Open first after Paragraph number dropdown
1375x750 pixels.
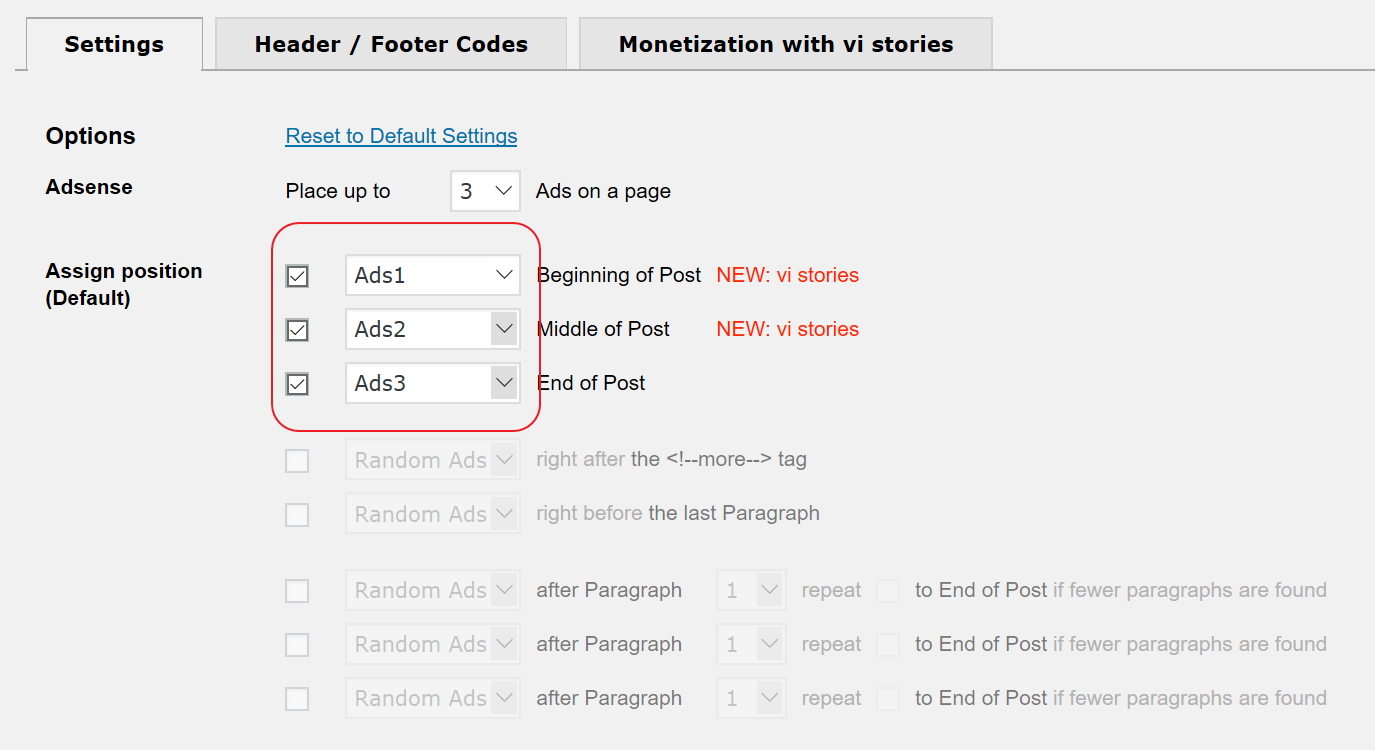(x=751, y=591)
